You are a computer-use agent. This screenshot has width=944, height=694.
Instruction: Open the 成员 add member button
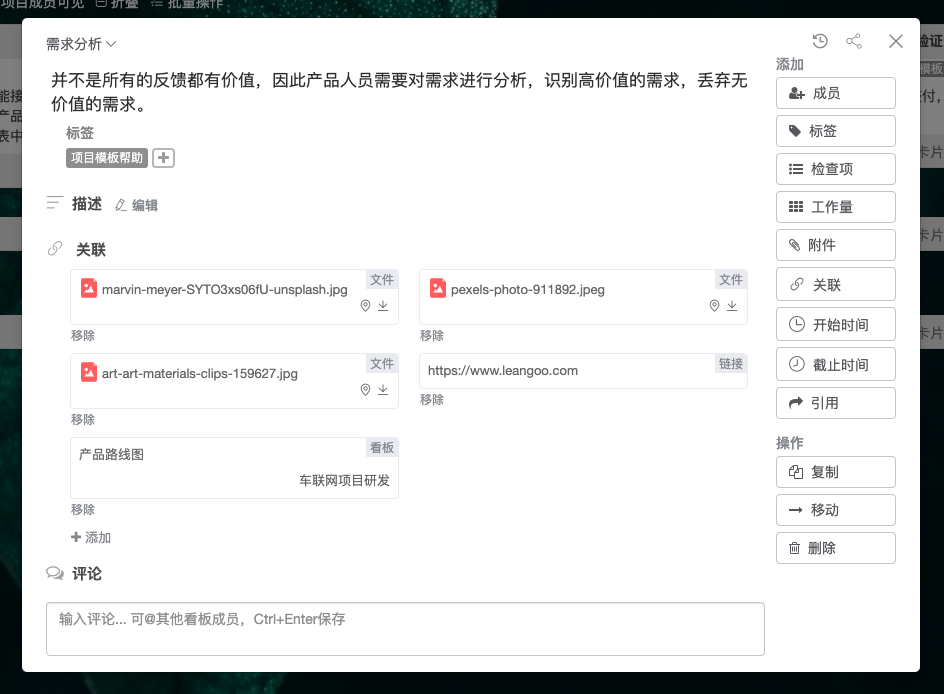point(835,93)
